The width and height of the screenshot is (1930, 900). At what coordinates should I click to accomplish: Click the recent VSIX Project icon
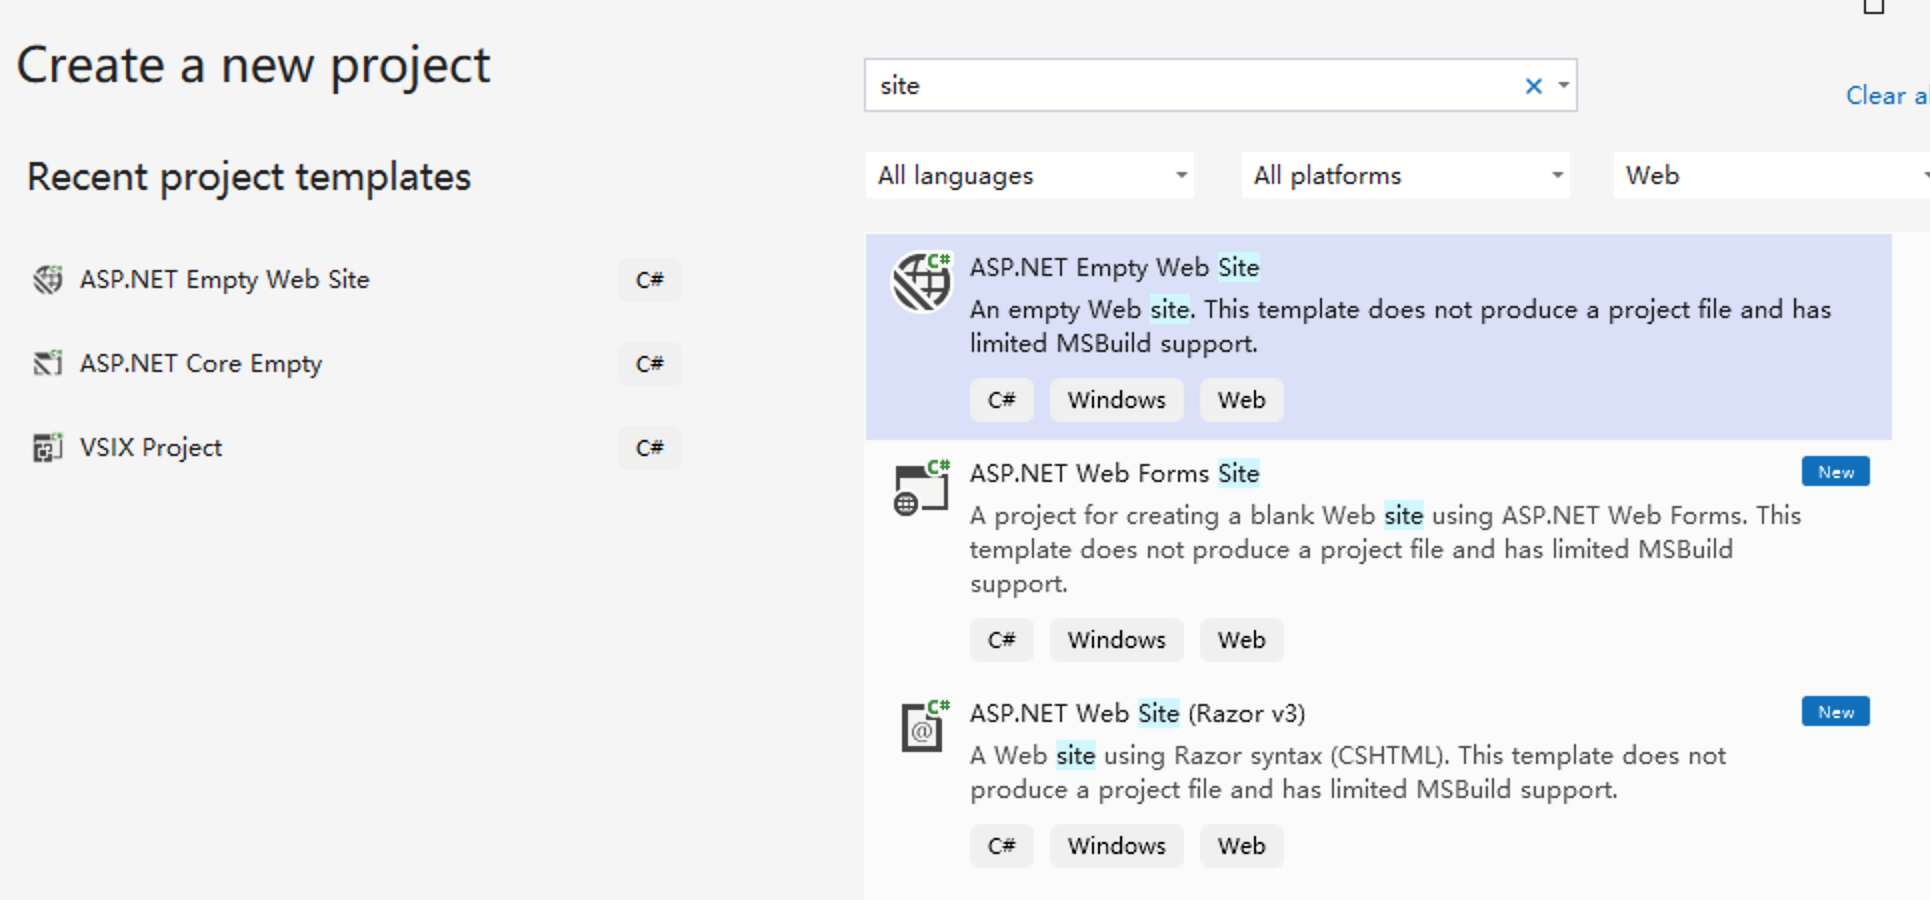click(x=47, y=448)
